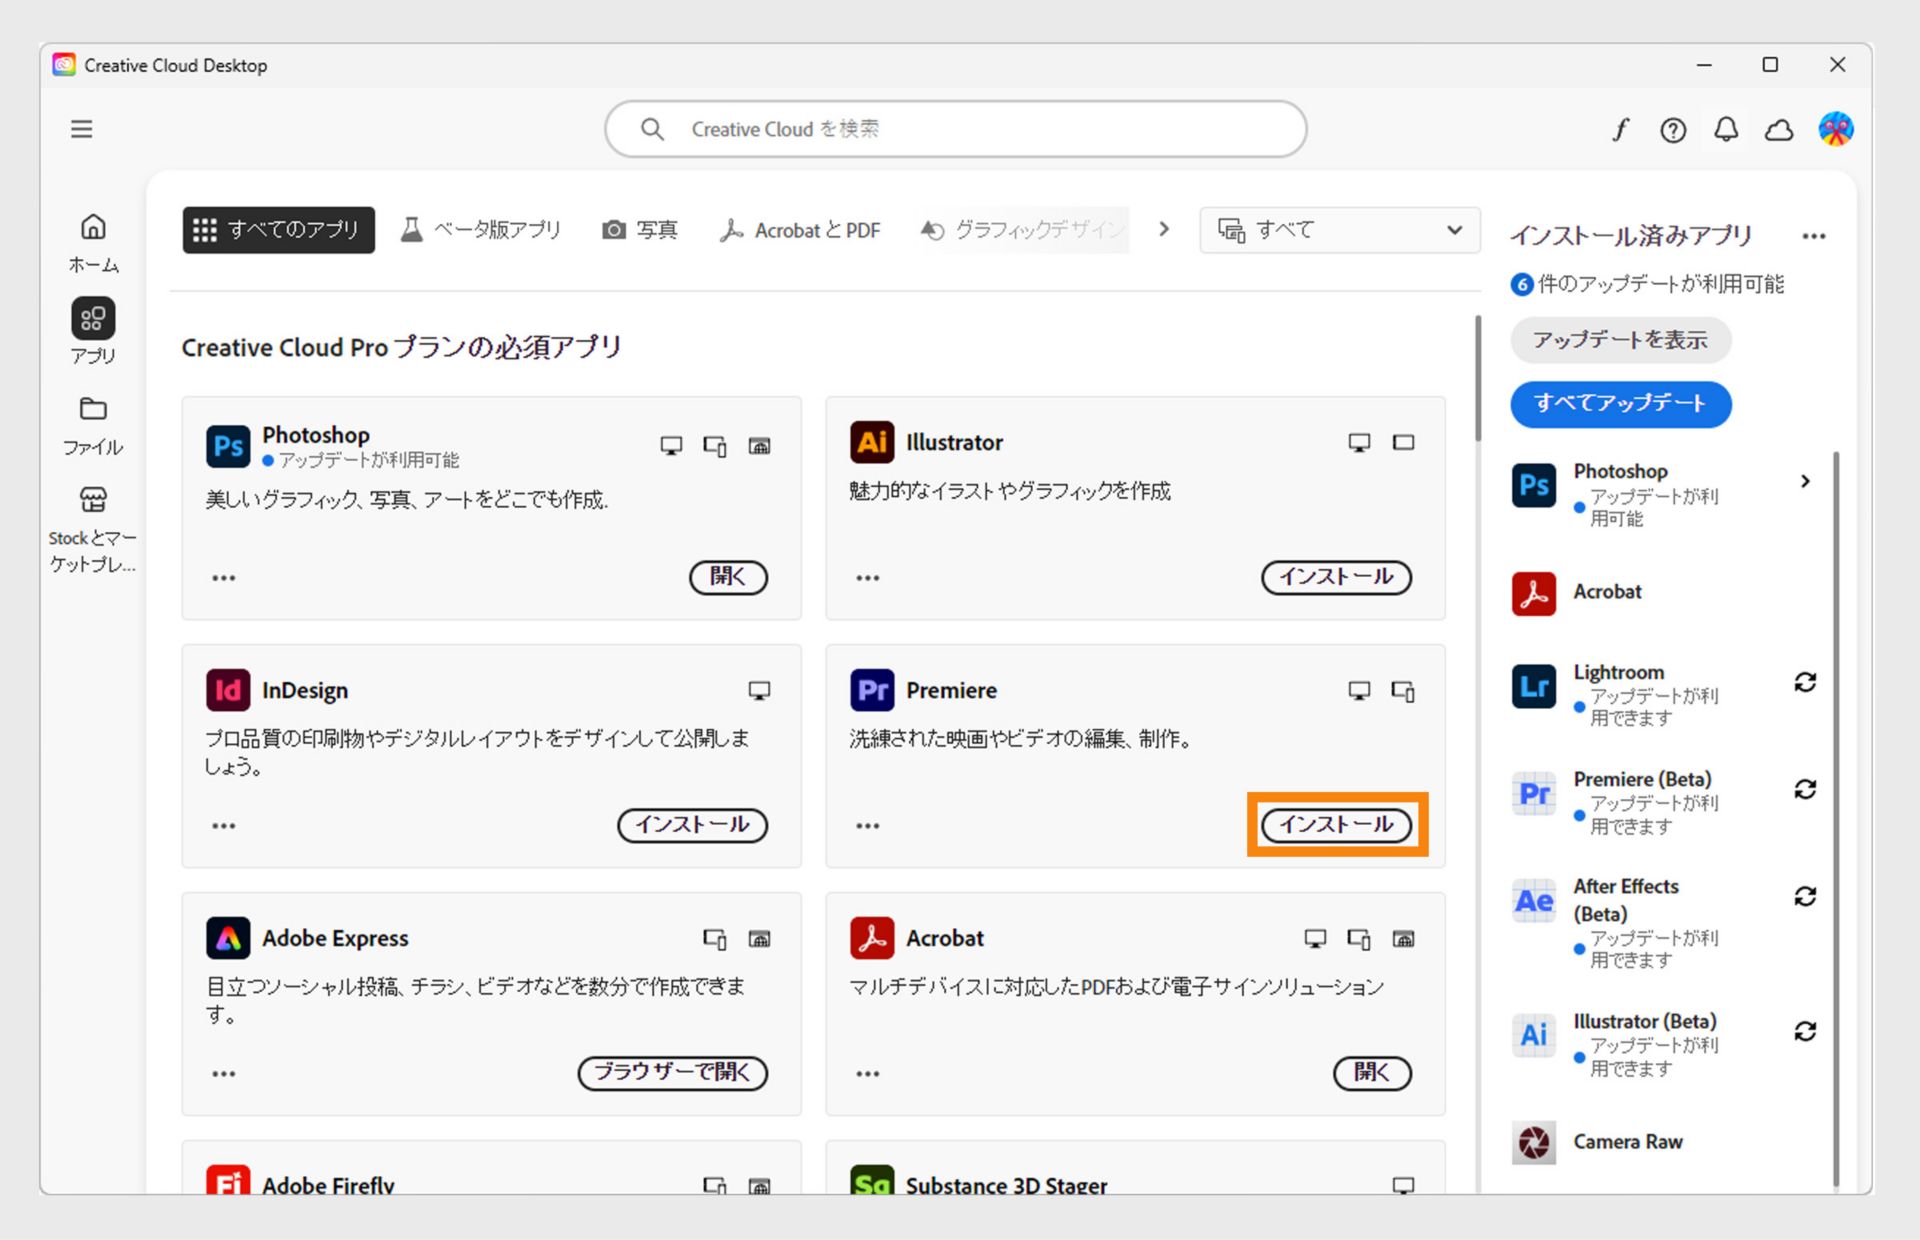Click the Premiere Pr card icon
The height and width of the screenshot is (1240, 1920).
click(x=872, y=690)
